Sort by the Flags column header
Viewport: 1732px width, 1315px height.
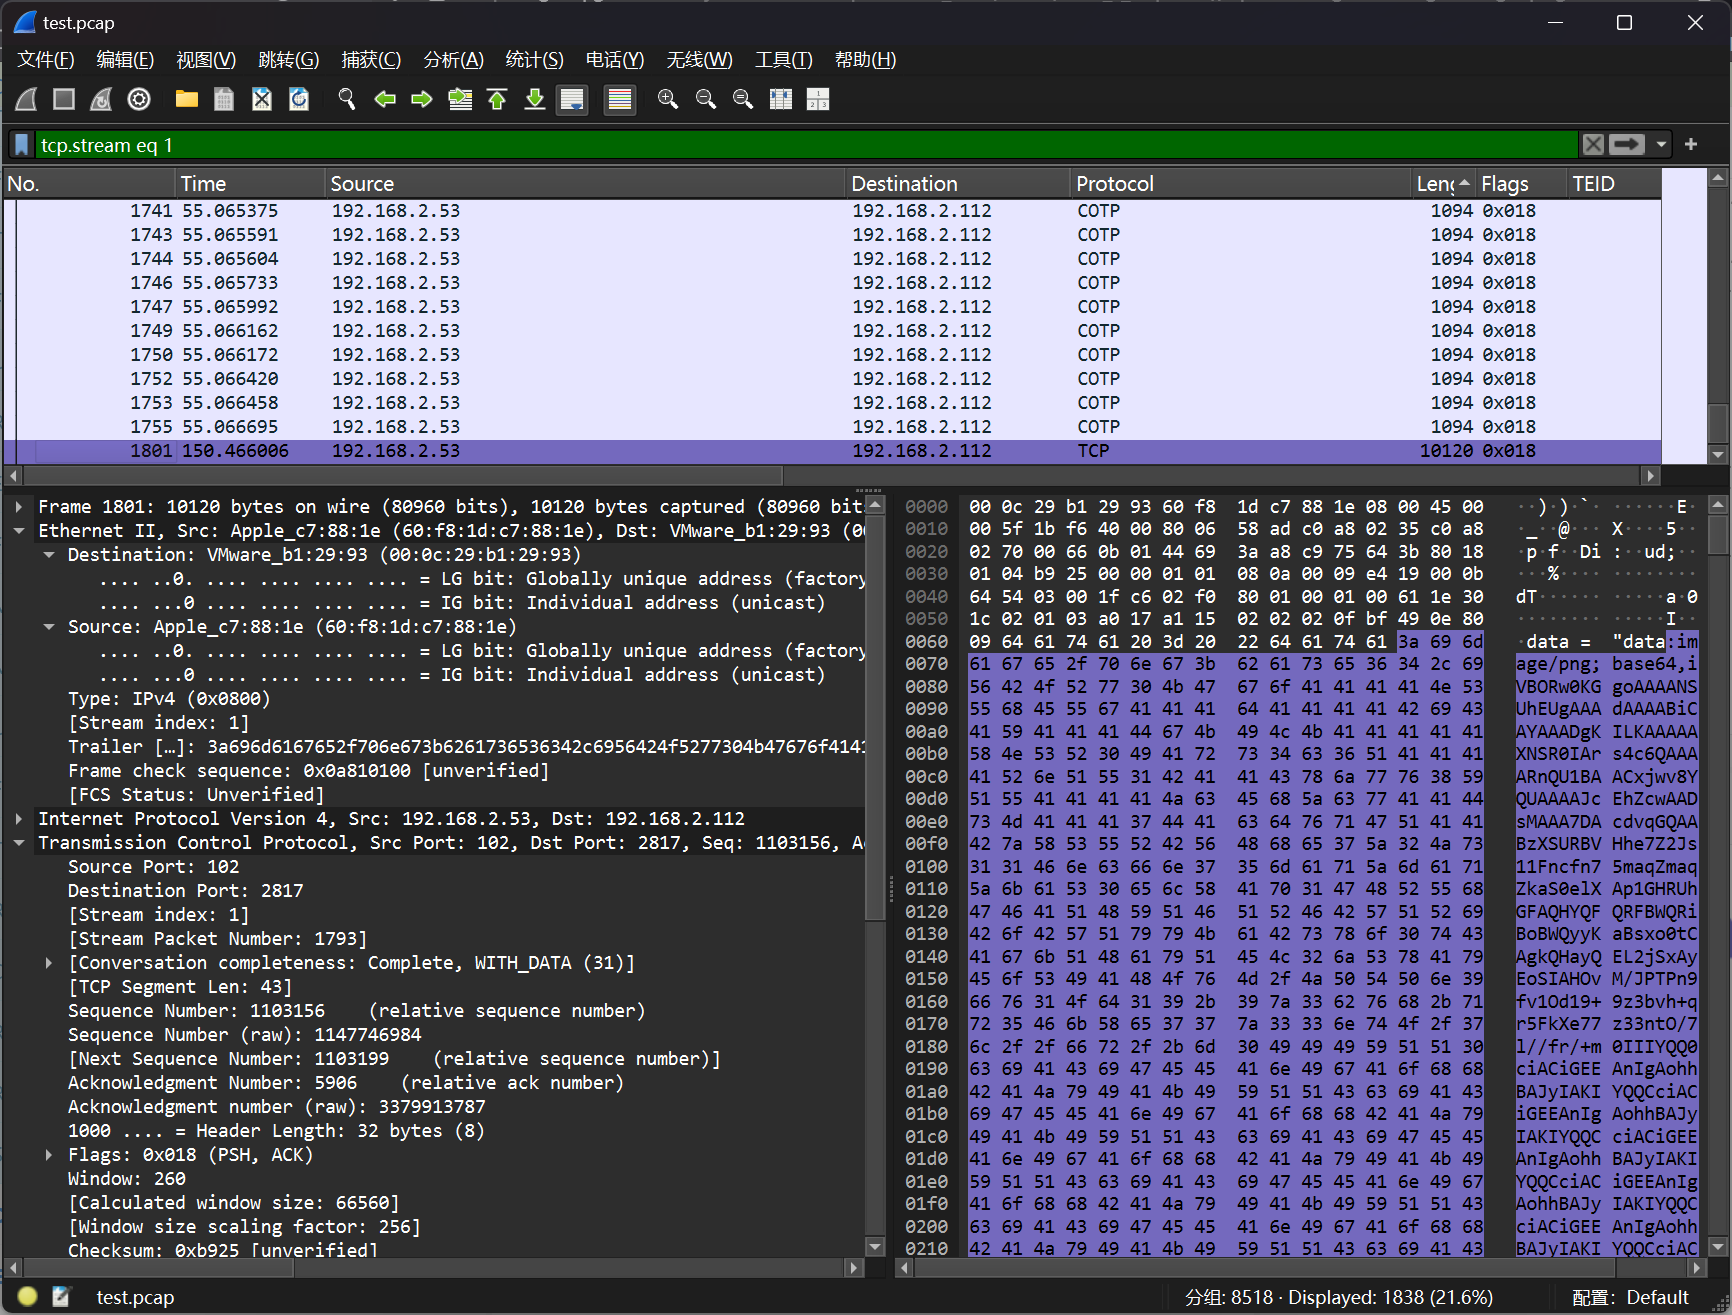(x=1521, y=184)
